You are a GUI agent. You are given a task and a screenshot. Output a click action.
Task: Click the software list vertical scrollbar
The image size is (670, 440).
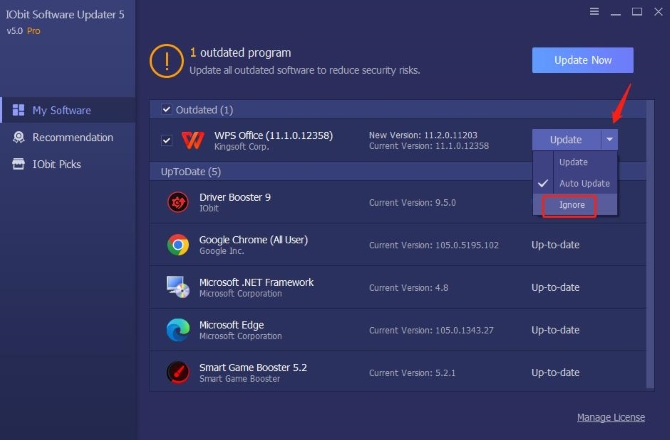[650, 244]
